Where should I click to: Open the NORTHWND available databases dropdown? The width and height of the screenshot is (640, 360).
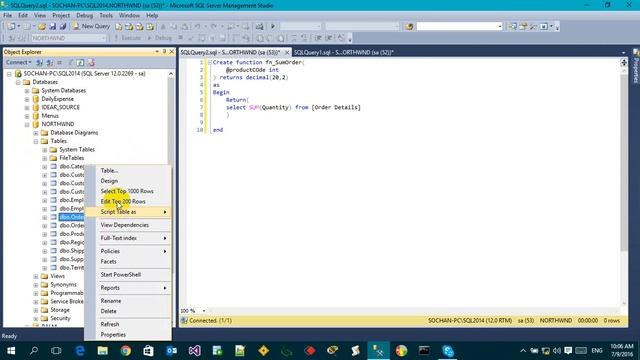tap(69, 38)
